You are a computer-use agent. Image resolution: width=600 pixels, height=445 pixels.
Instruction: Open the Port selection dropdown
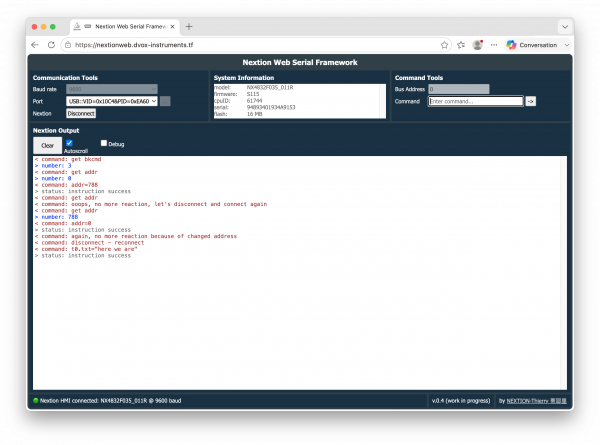(x=112, y=101)
